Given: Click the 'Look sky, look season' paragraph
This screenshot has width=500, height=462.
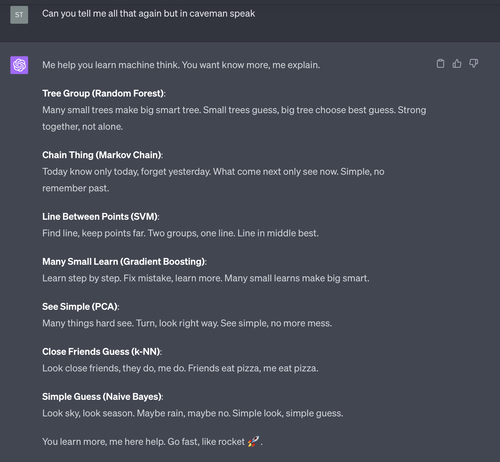Looking at the screenshot, I should [193, 413].
